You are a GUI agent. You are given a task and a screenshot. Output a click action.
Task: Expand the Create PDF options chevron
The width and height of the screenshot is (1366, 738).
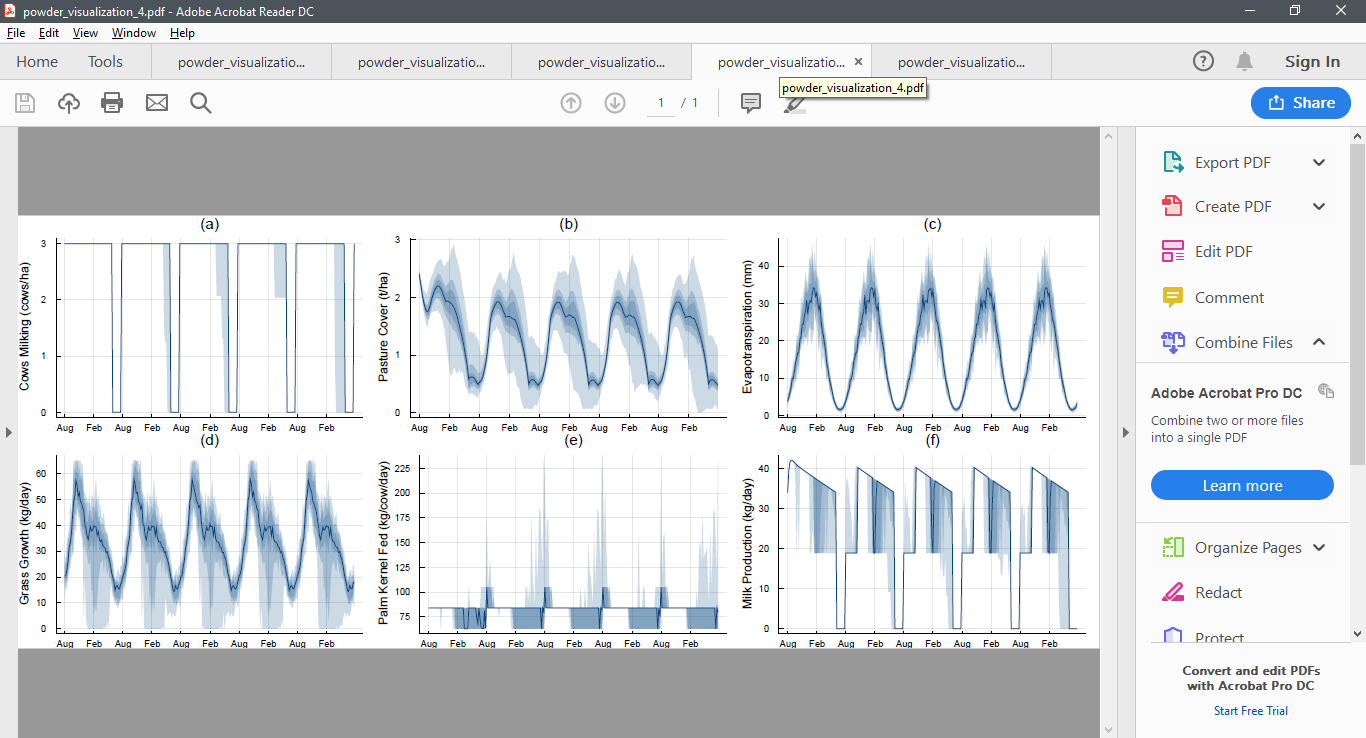pyautogui.click(x=1319, y=207)
